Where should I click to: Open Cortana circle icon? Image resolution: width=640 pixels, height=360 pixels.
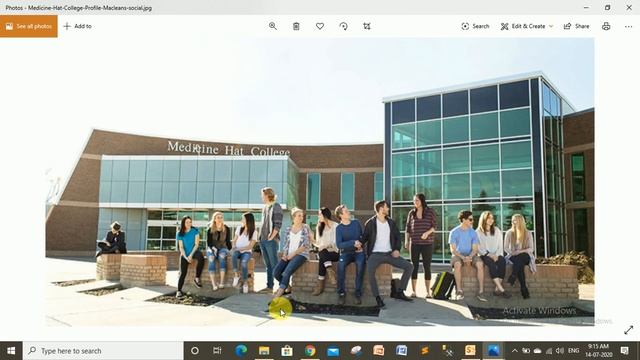(x=195, y=351)
